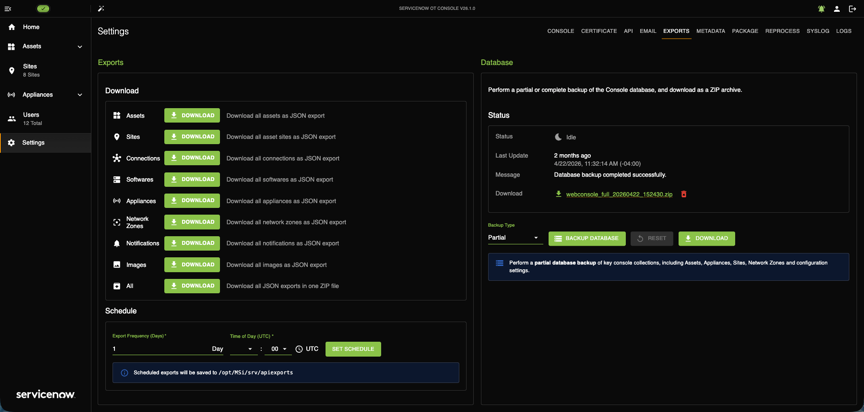Click the Home house icon
Viewport: 864px width, 412px height.
pos(12,27)
